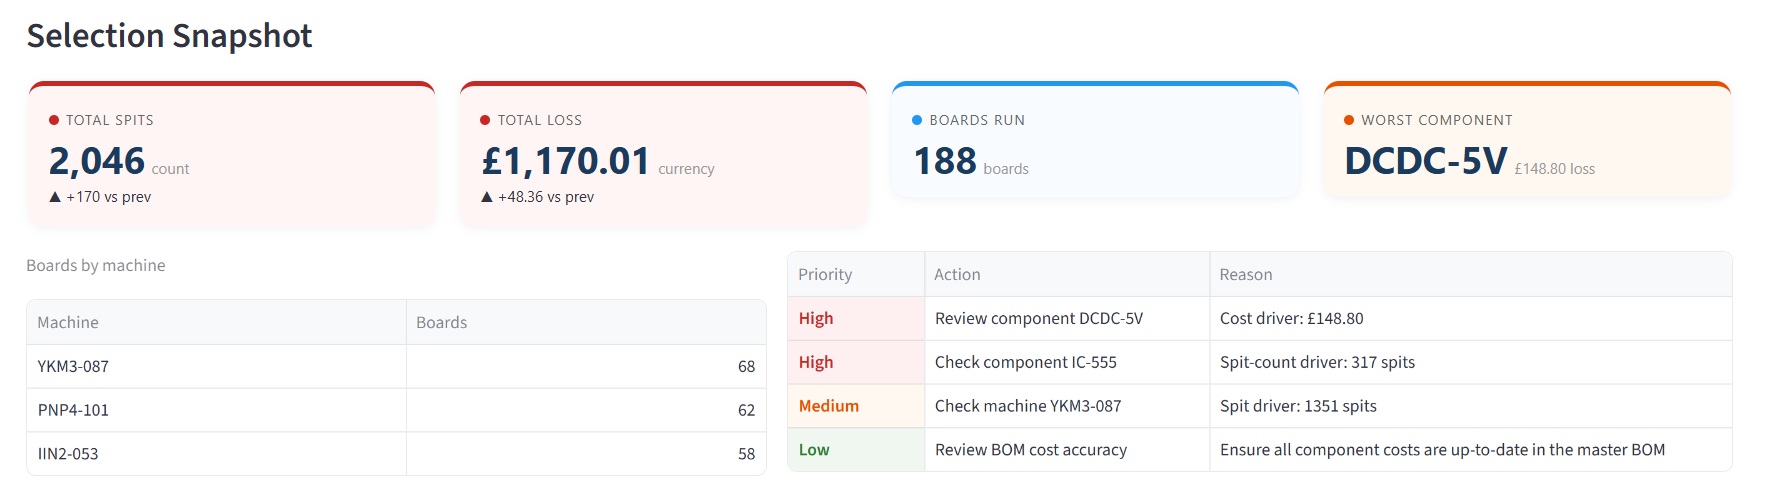
Task: Click the red dot beside TOTAL SPITS
Action: pyautogui.click(x=54, y=120)
